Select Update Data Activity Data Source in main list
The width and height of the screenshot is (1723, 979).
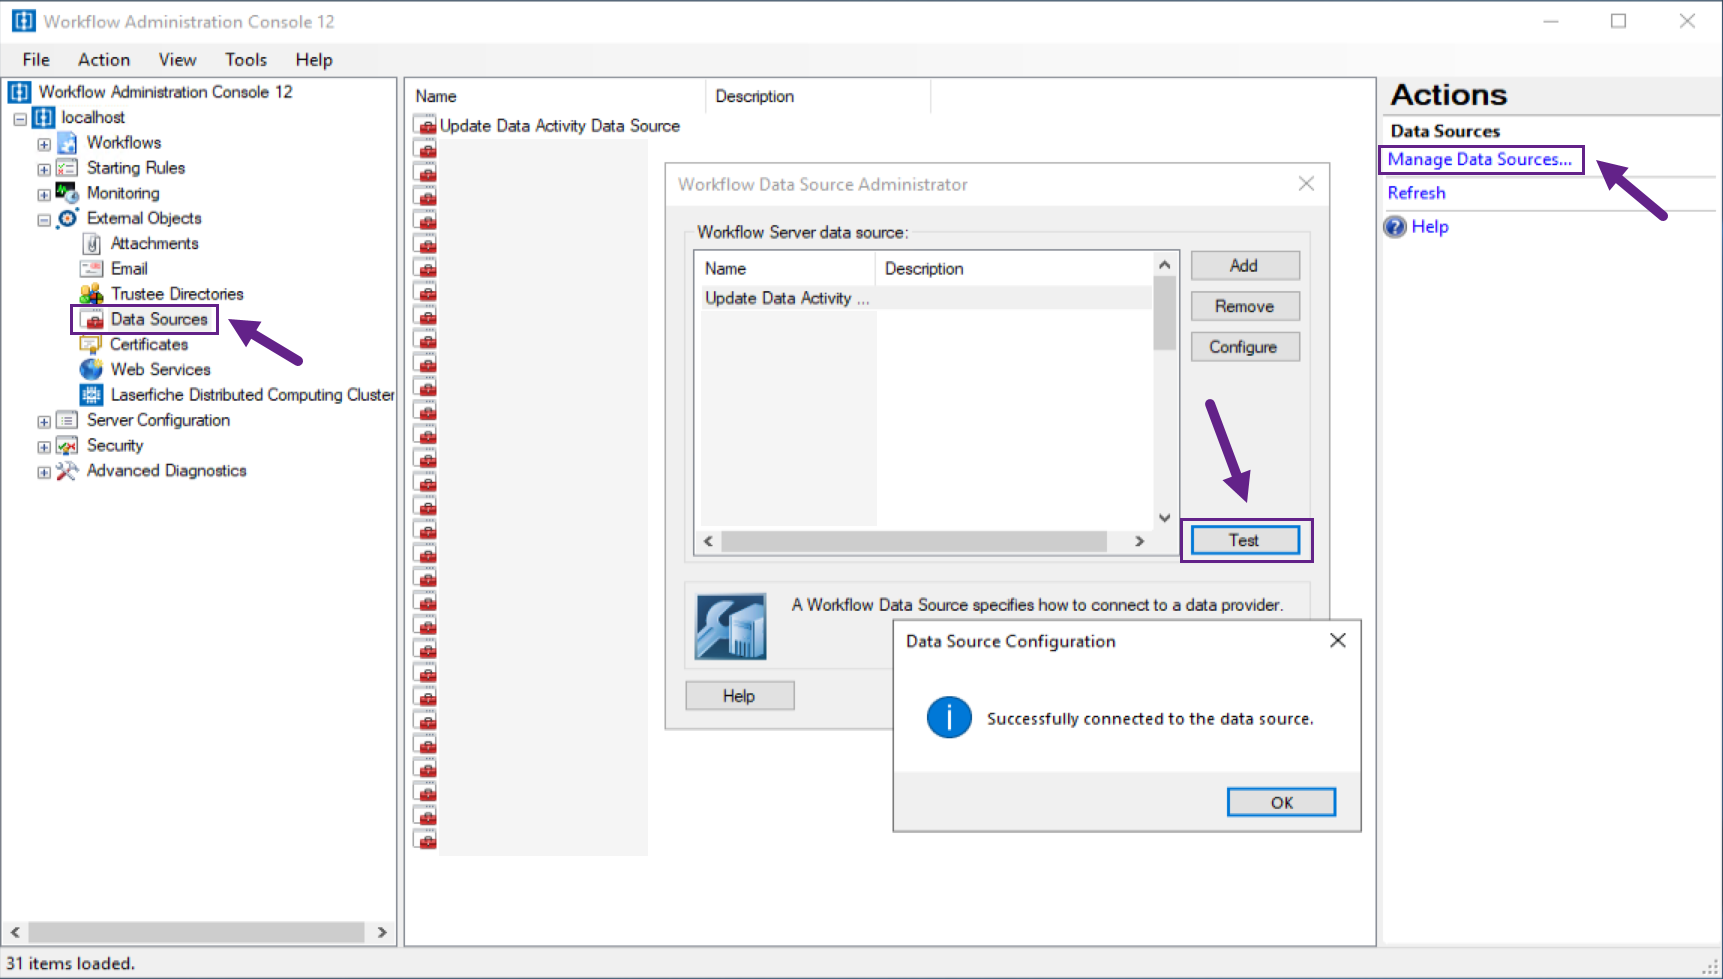[x=560, y=126]
